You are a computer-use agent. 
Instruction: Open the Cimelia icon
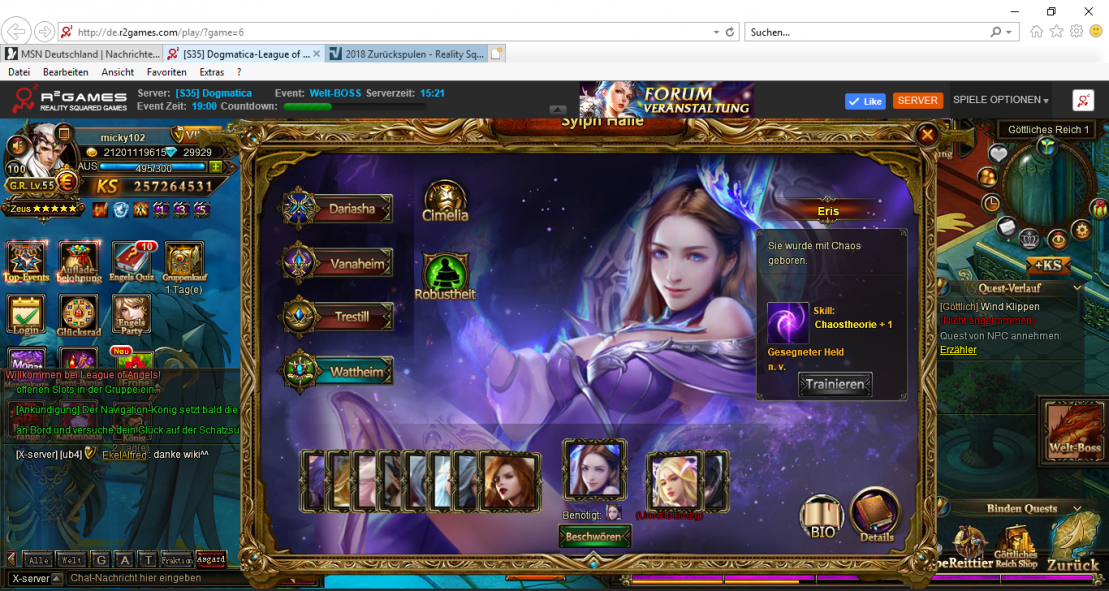pos(445,198)
